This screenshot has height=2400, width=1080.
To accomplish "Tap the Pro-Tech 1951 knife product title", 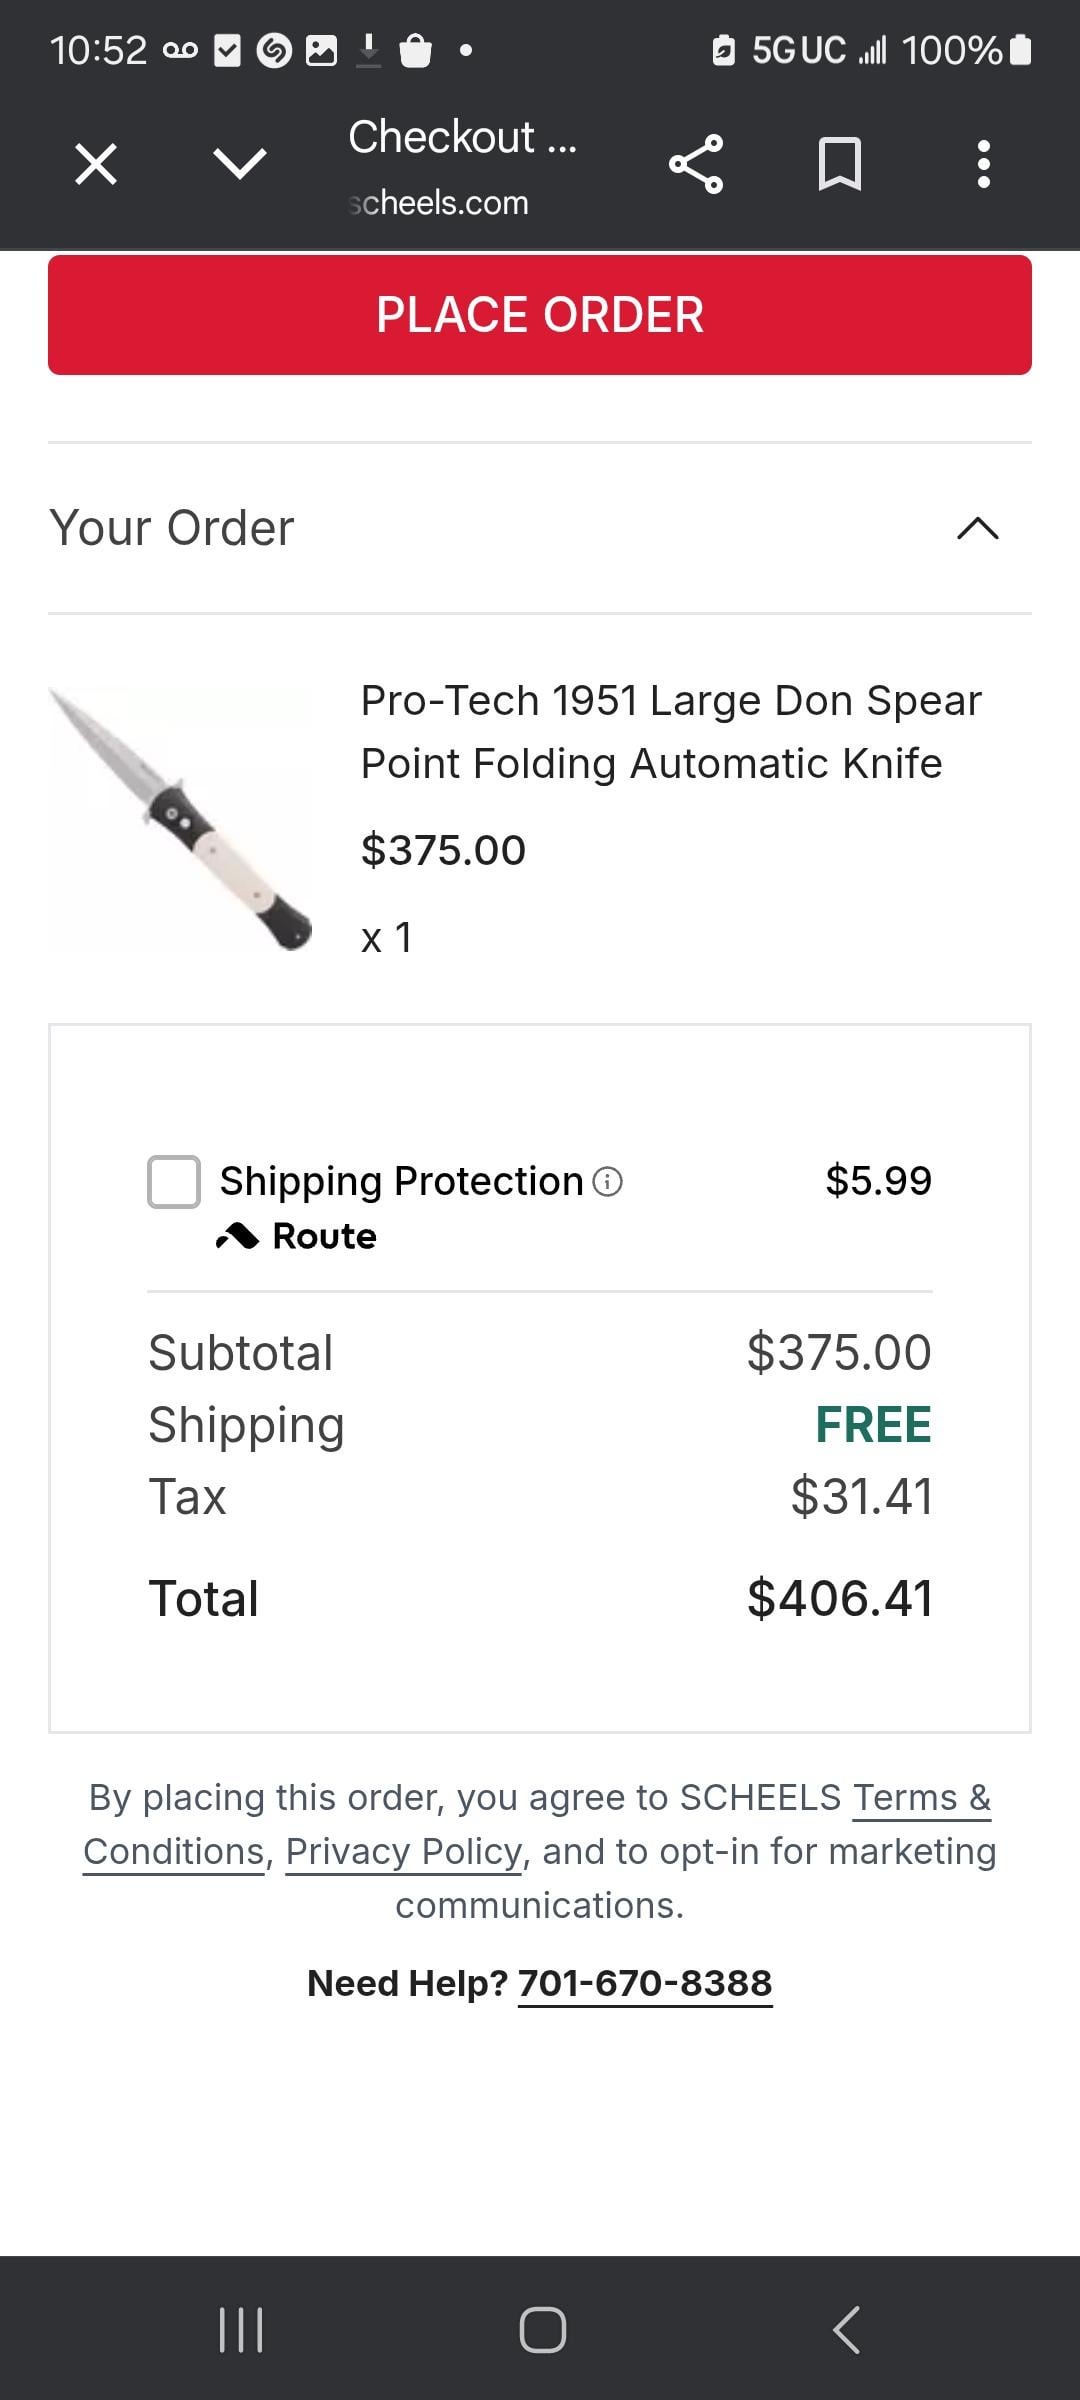I will pyautogui.click(x=670, y=732).
